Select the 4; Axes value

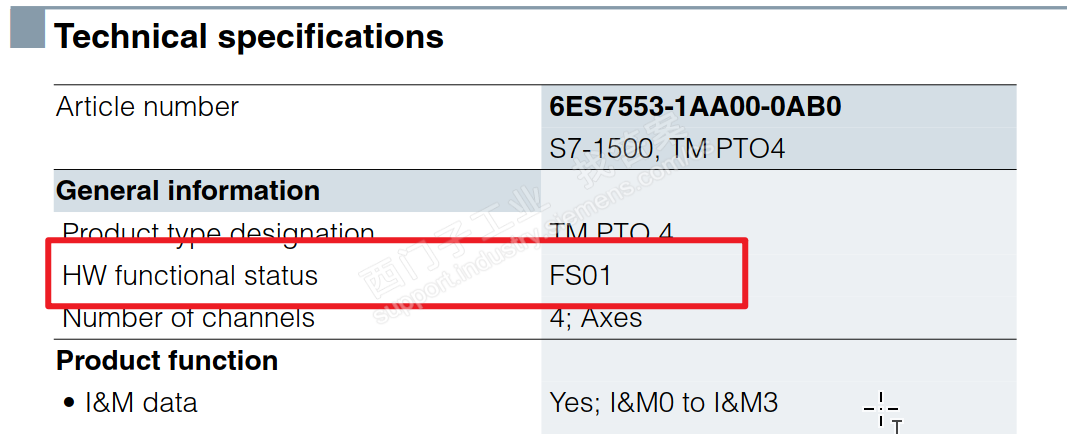596,318
